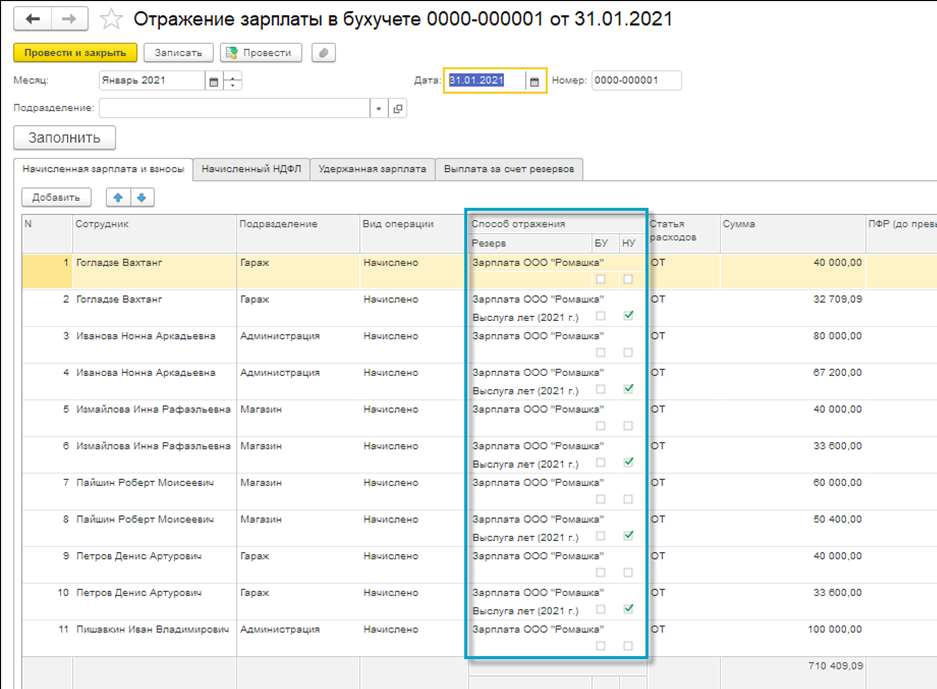The image size is (937, 689).
Task: Move selected row up with blue arrow
Action: click(118, 197)
